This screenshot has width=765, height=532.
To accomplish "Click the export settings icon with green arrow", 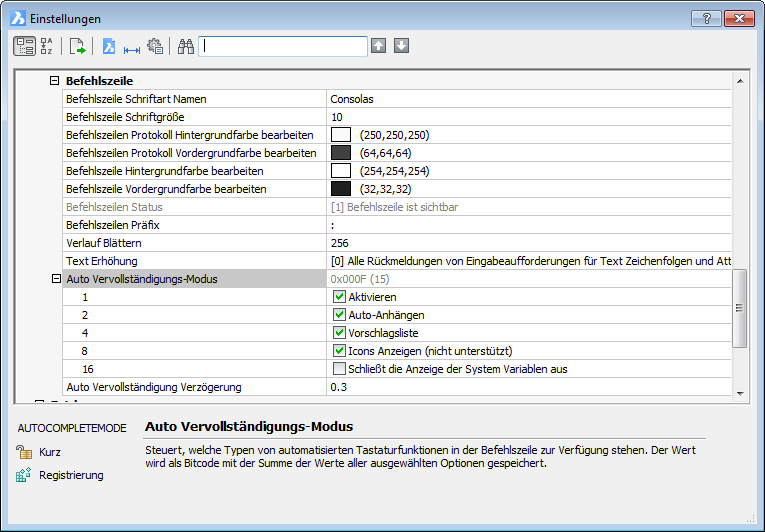I will [x=78, y=46].
